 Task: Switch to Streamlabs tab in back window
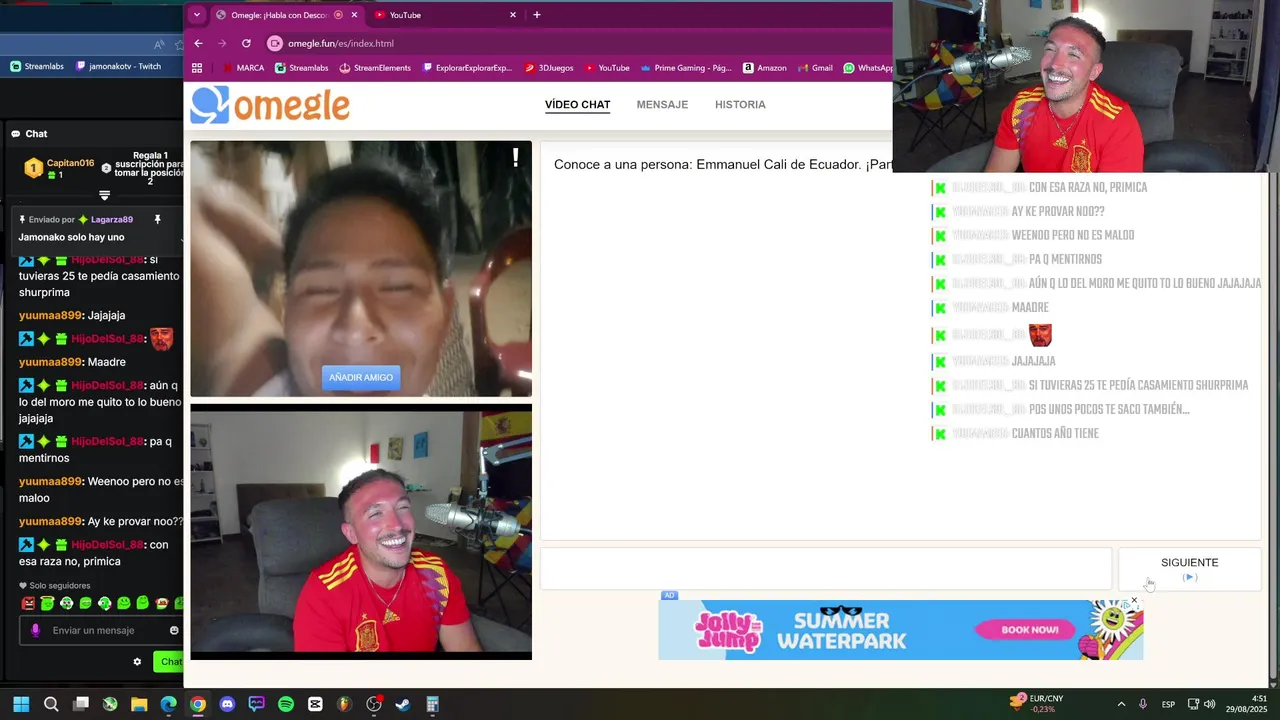[x=37, y=66]
